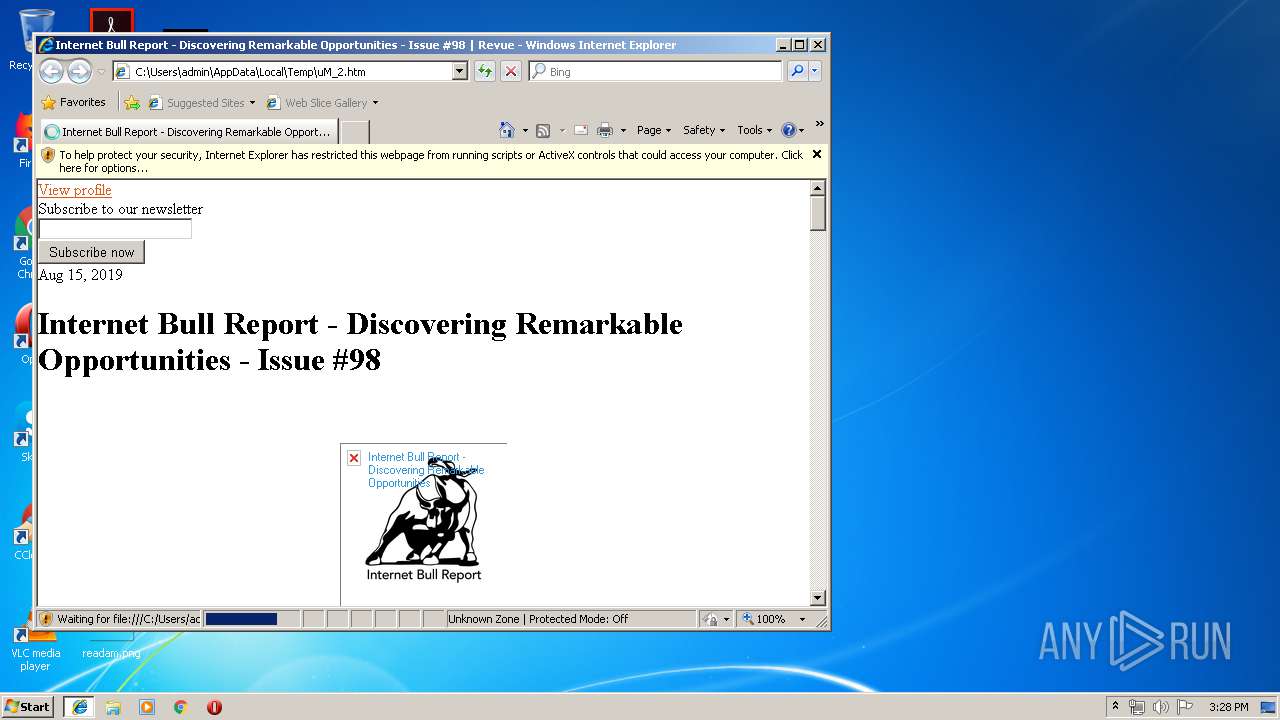Click 'Unknown Zone | Protected Mode: Off' status text
1280x720 pixels.
538,619
